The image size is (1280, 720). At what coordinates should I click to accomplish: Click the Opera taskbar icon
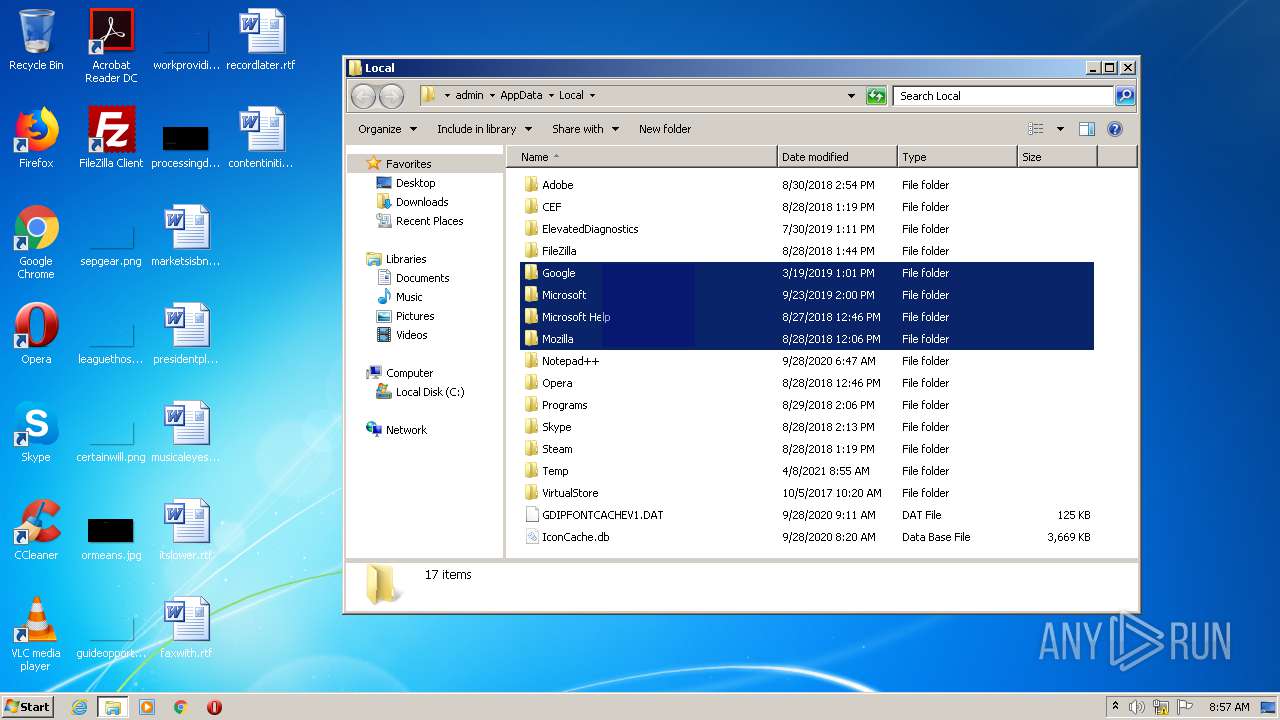click(214, 707)
